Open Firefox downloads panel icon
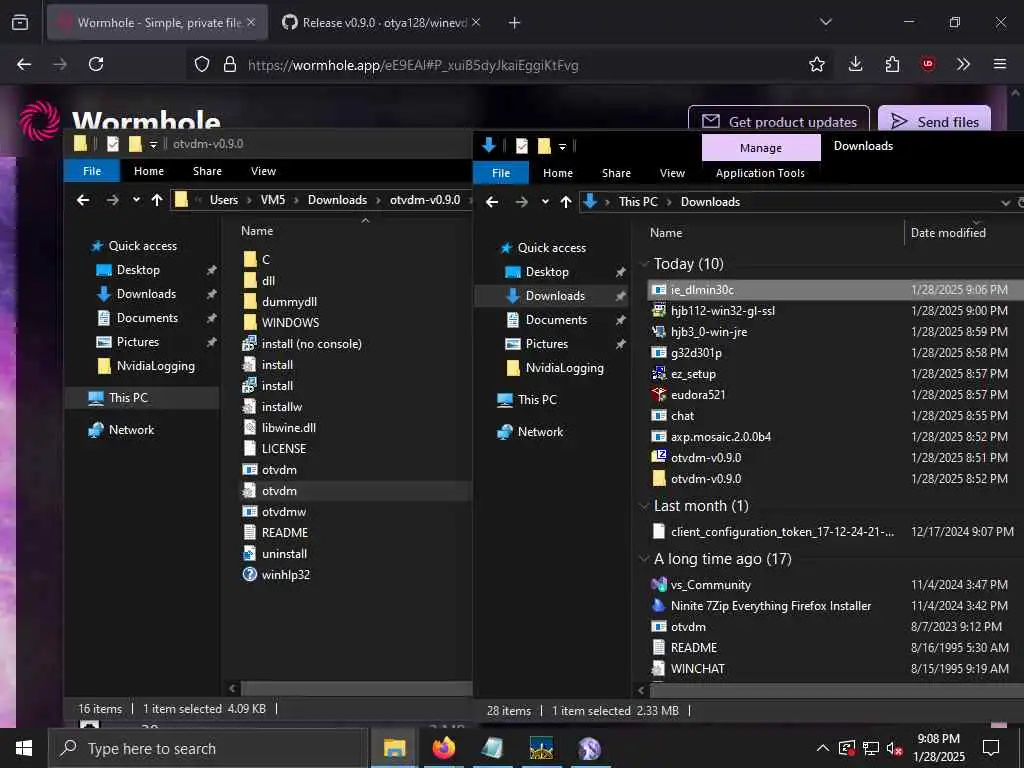This screenshot has width=1024, height=768. pyautogui.click(x=855, y=64)
